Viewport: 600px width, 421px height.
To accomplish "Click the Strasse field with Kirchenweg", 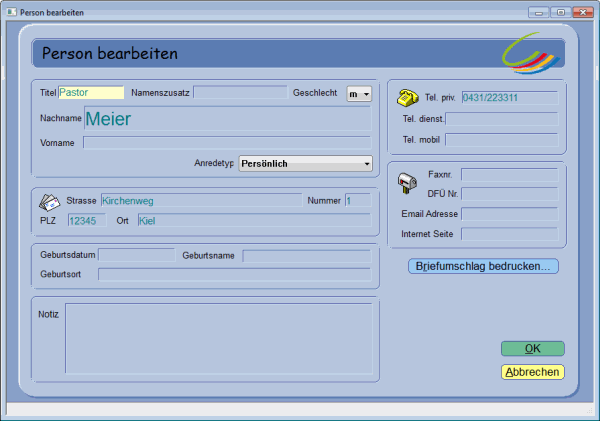I will pos(202,201).
